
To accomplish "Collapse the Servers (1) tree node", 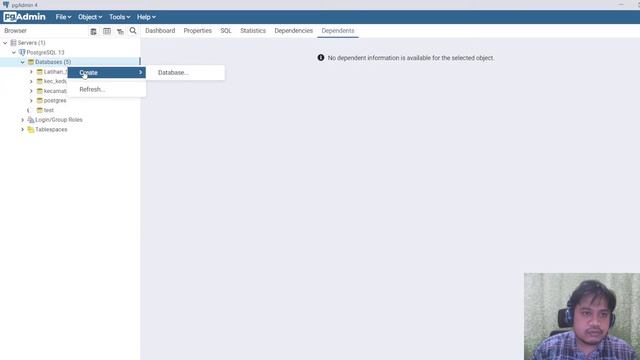I will (x=5, y=43).
